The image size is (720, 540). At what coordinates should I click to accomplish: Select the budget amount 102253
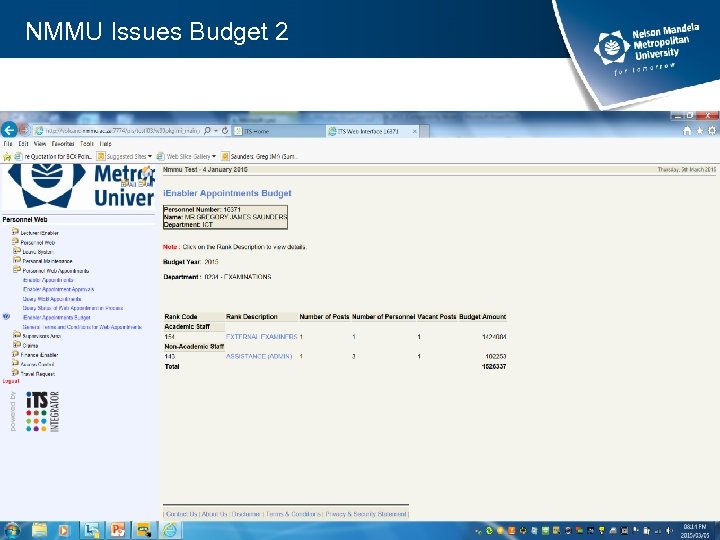point(495,356)
